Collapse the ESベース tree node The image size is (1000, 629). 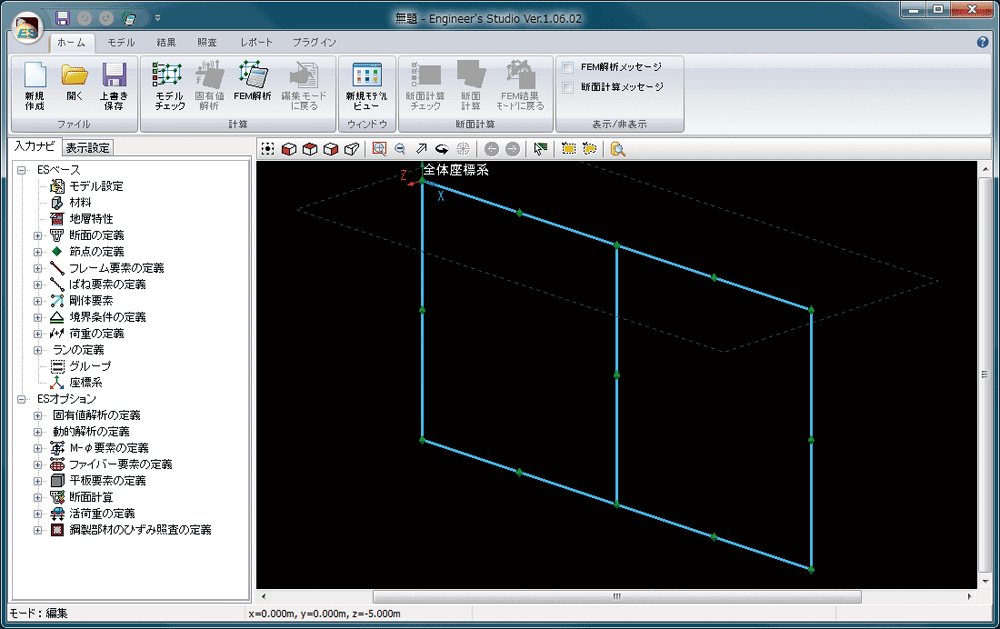(x=22, y=170)
